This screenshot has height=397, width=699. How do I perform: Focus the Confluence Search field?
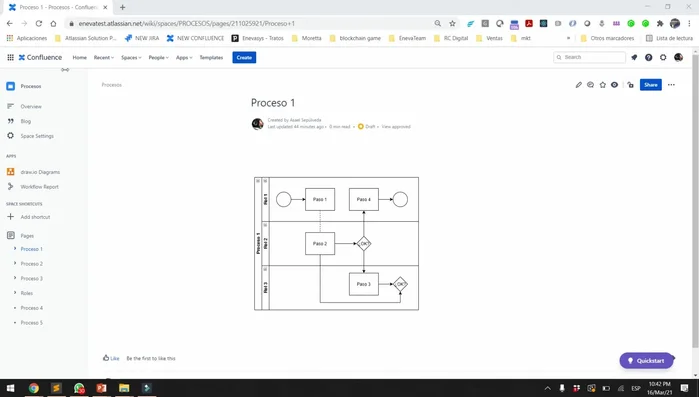589,57
